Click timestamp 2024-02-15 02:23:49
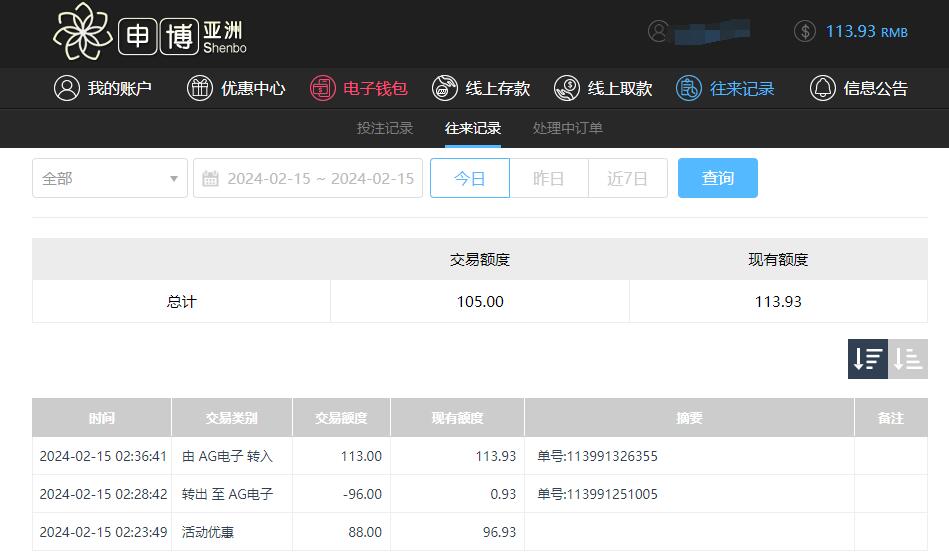This screenshot has height=559, width=949. coord(103,532)
